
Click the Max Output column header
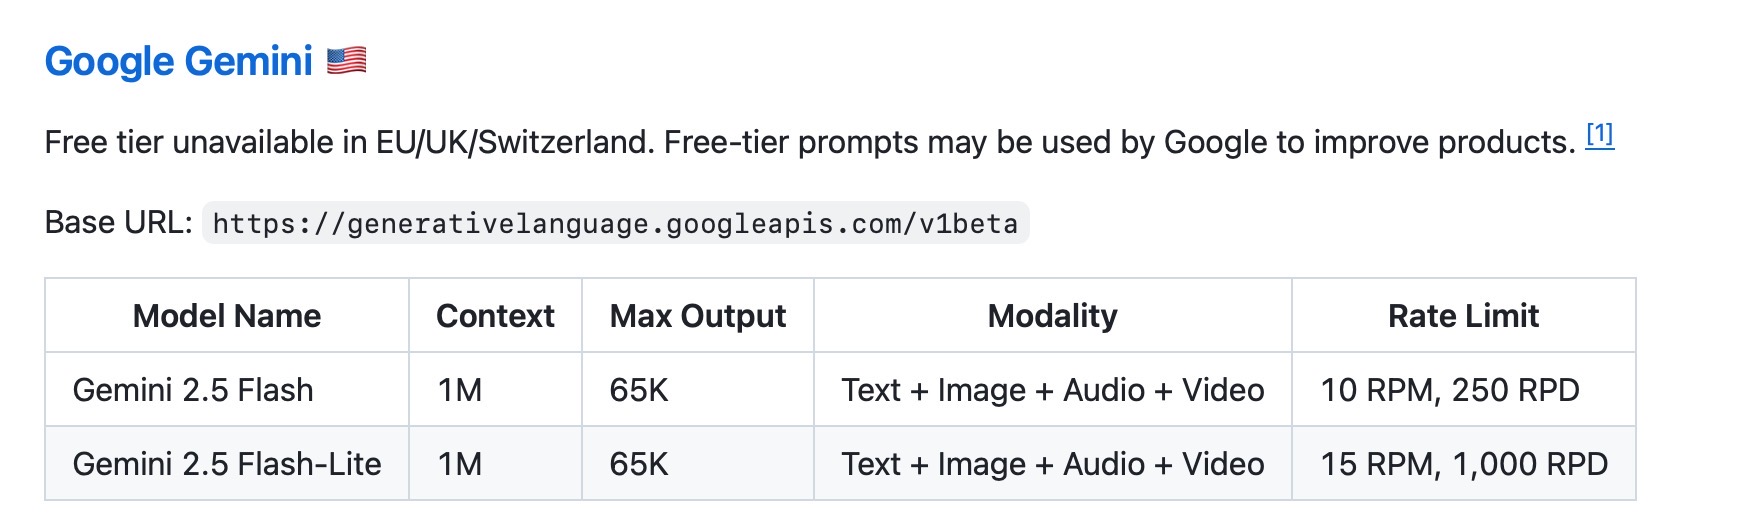pyautogui.click(x=698, y=316)
